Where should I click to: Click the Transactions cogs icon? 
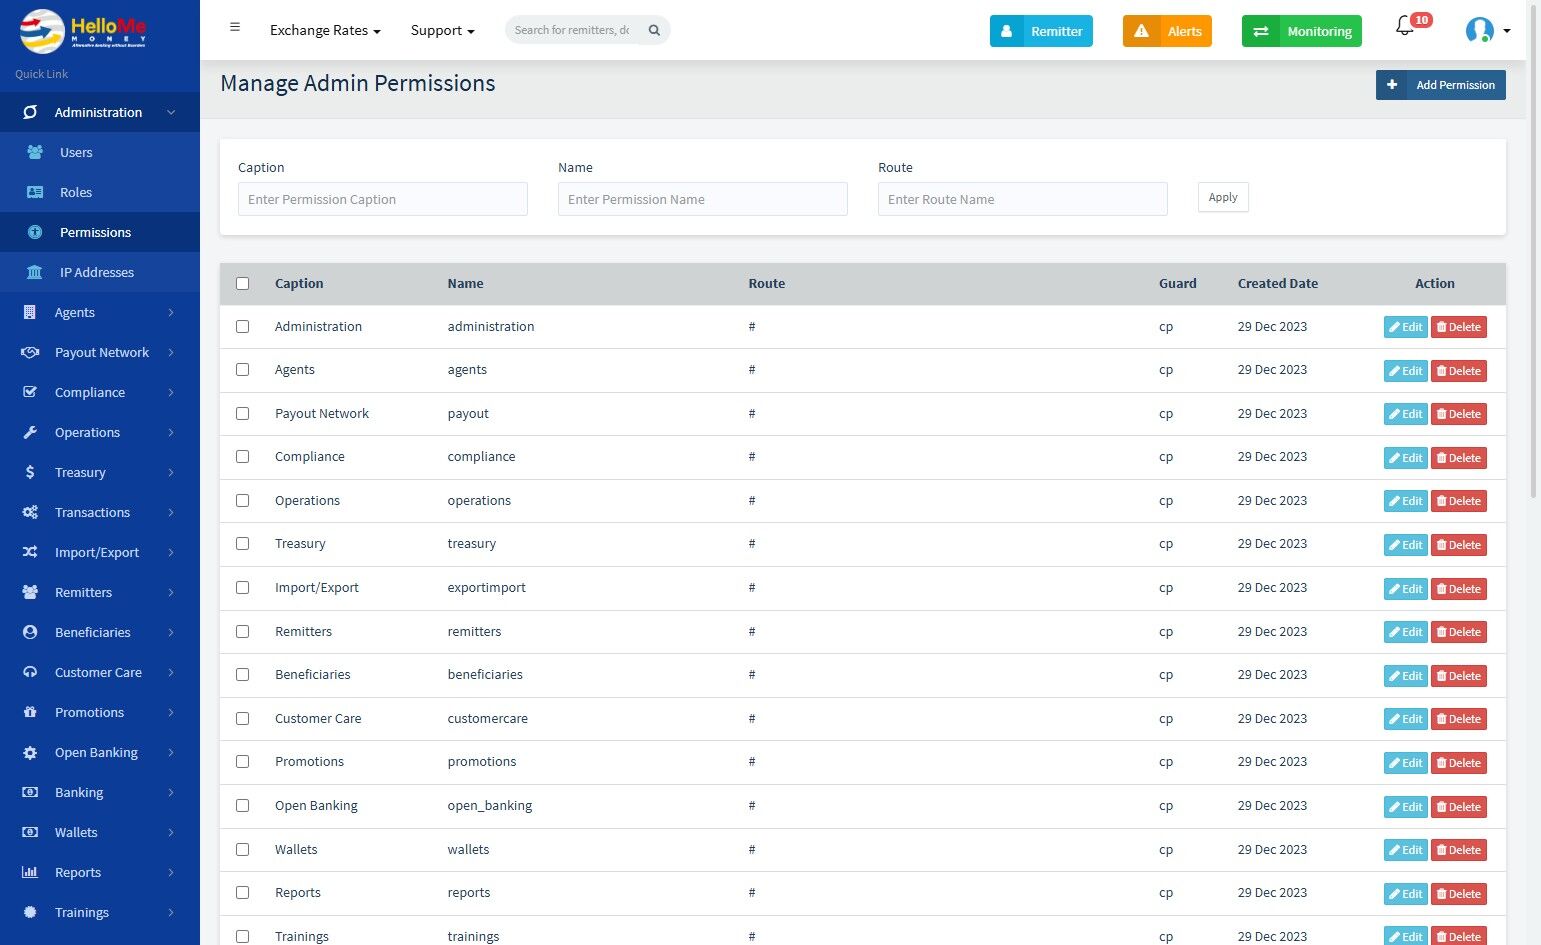click(x=30, y=512)
